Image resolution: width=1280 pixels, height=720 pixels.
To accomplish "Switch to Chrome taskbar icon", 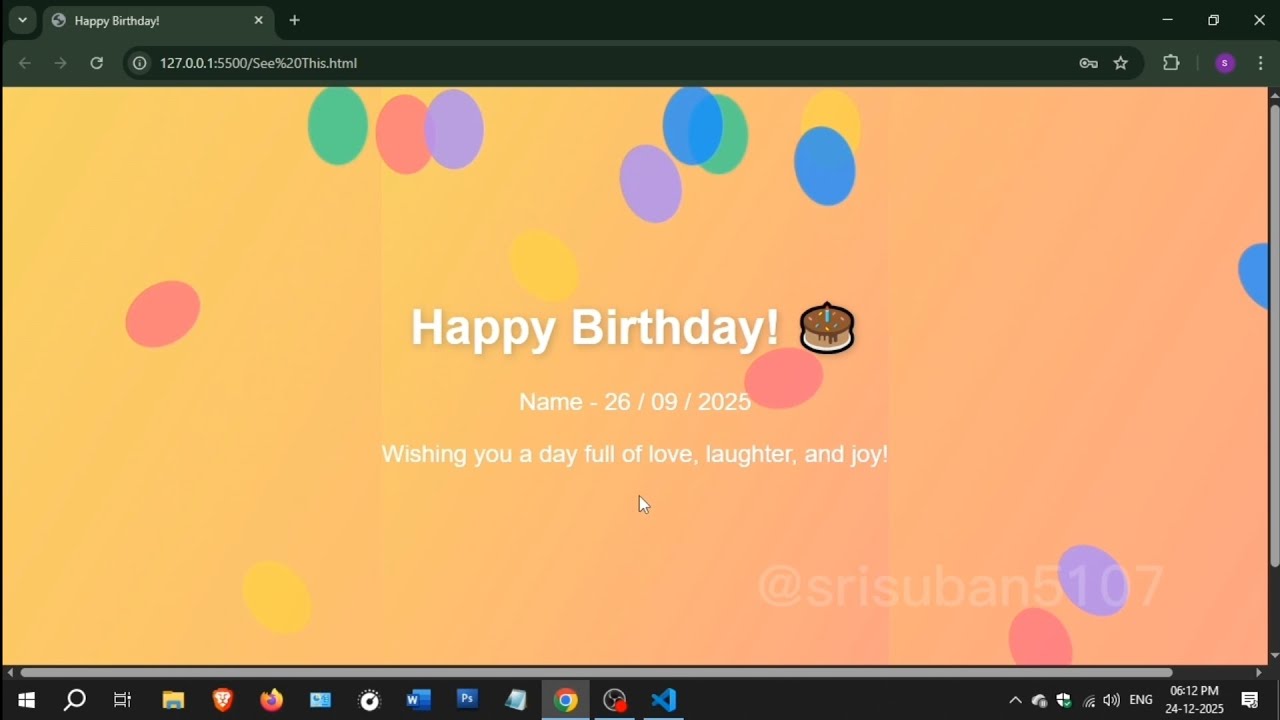I will 566,700.
